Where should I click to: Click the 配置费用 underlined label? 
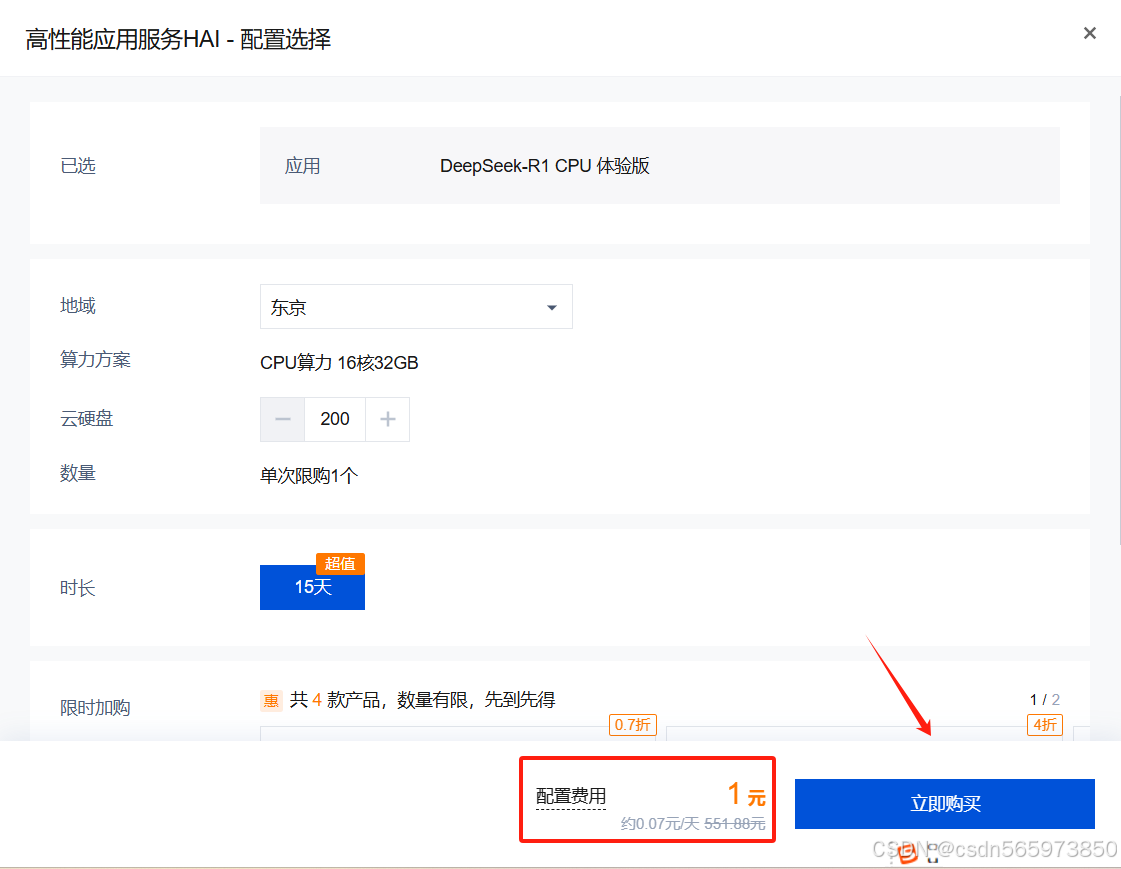[x=571, y=796]
